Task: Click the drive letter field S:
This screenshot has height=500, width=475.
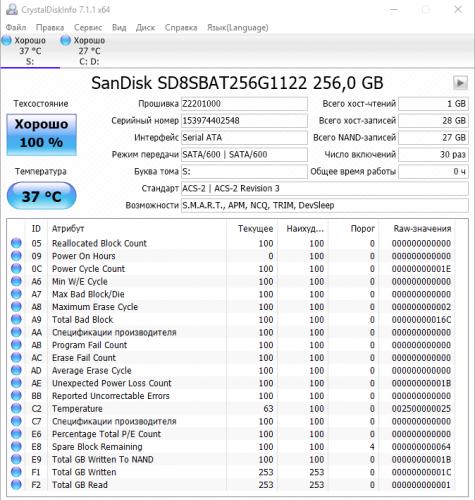Action: [244, 172]
